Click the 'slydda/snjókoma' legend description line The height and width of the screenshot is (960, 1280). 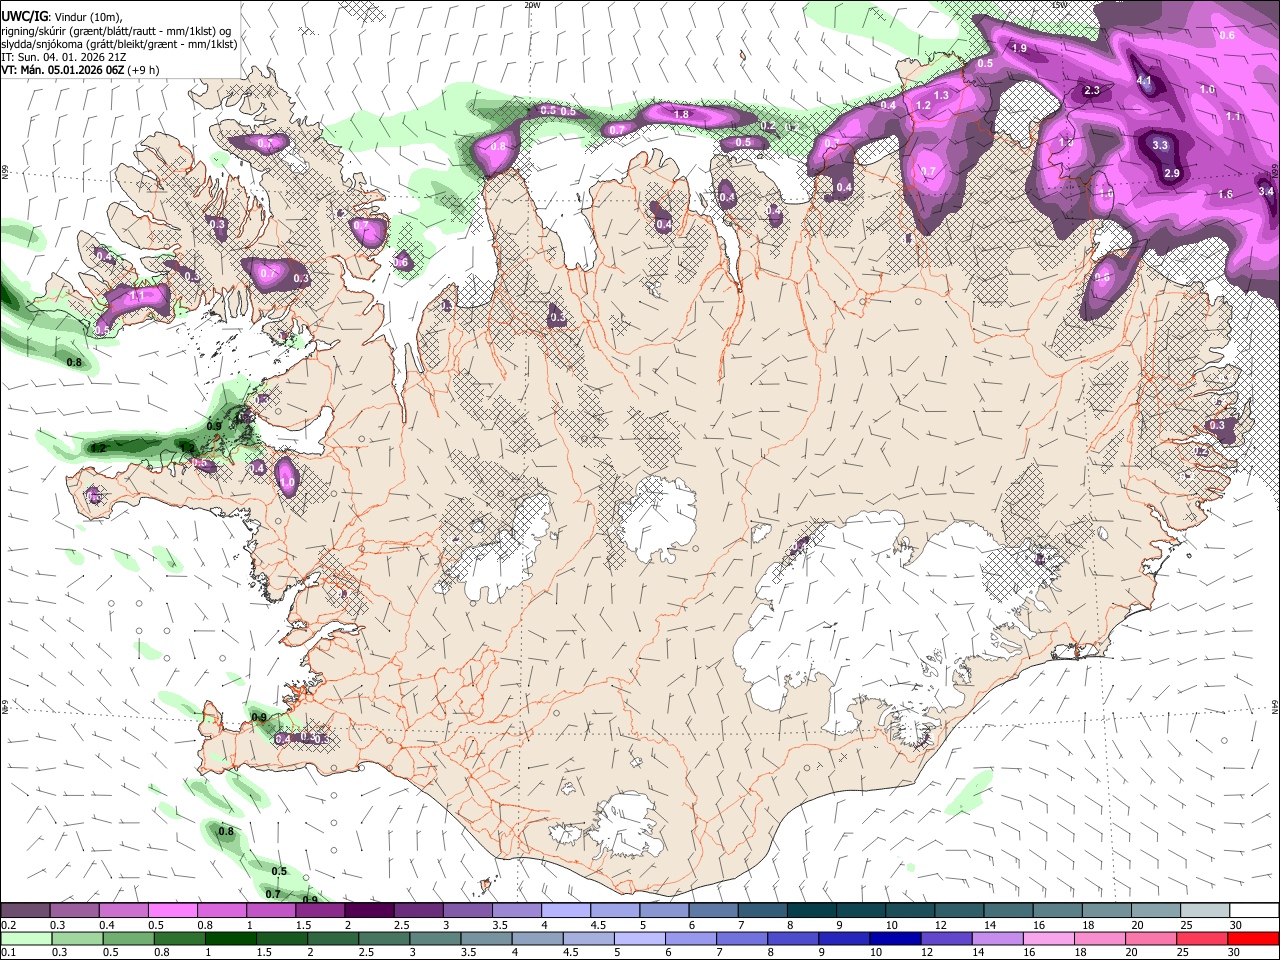(x=118, y=44)
